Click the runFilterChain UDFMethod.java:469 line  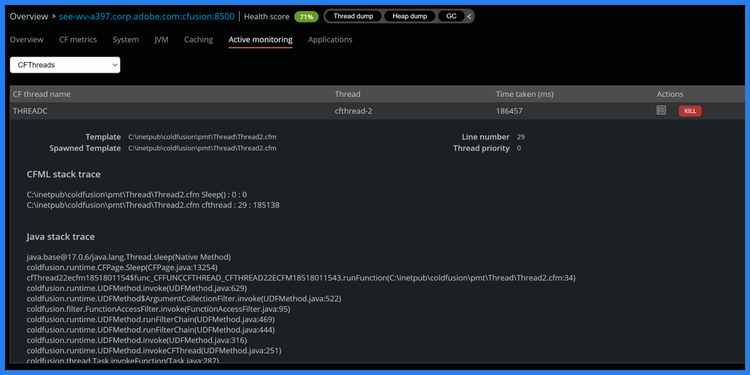pyautogui.click(x=151, y=320)
